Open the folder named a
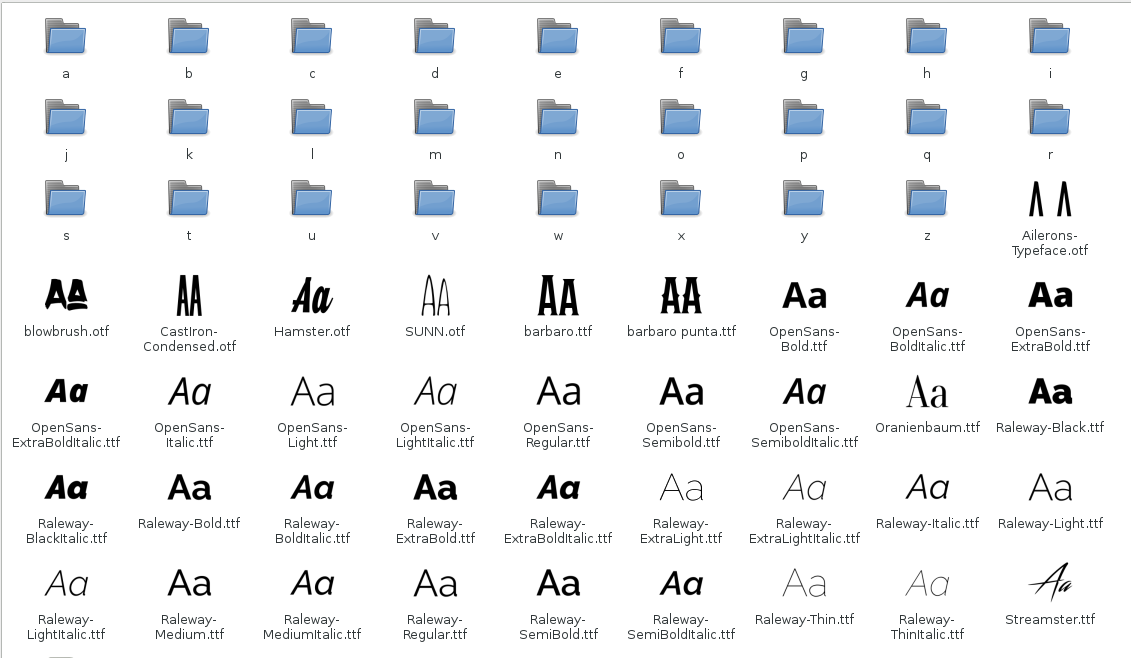The image size is (1131, 658). click(x=66, y=36)
